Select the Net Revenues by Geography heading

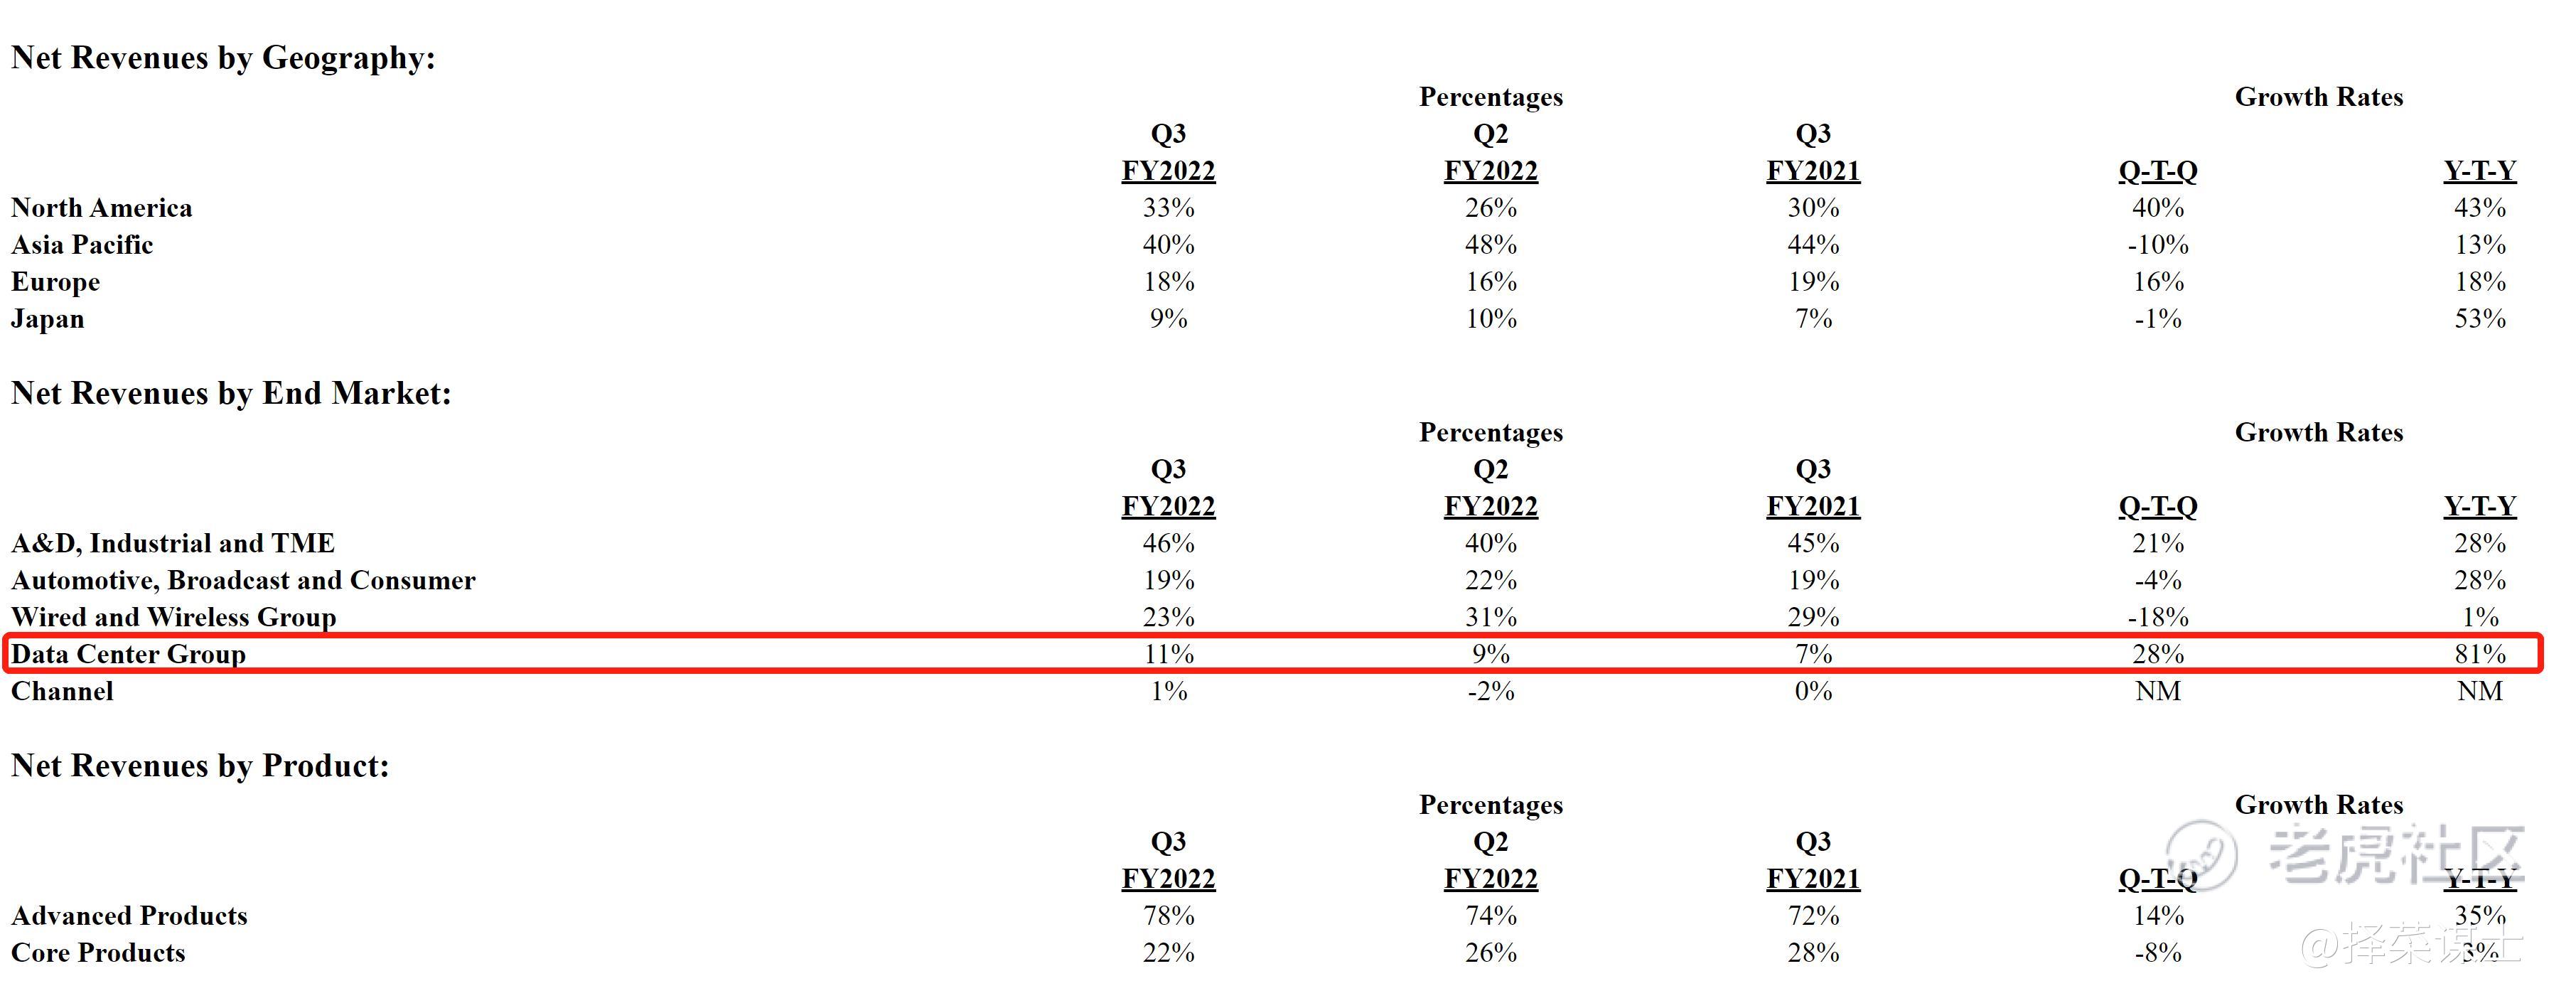pos(223,58)
